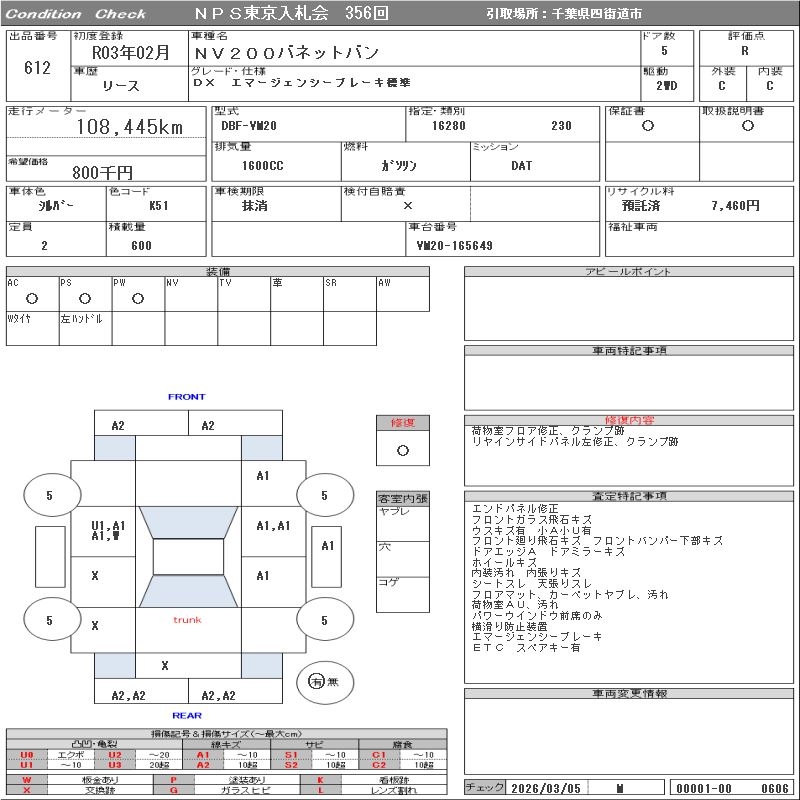Click the red "trunk" label in the diagram
The height and width of the screenshot is (800, 800).
pos(187,620)
